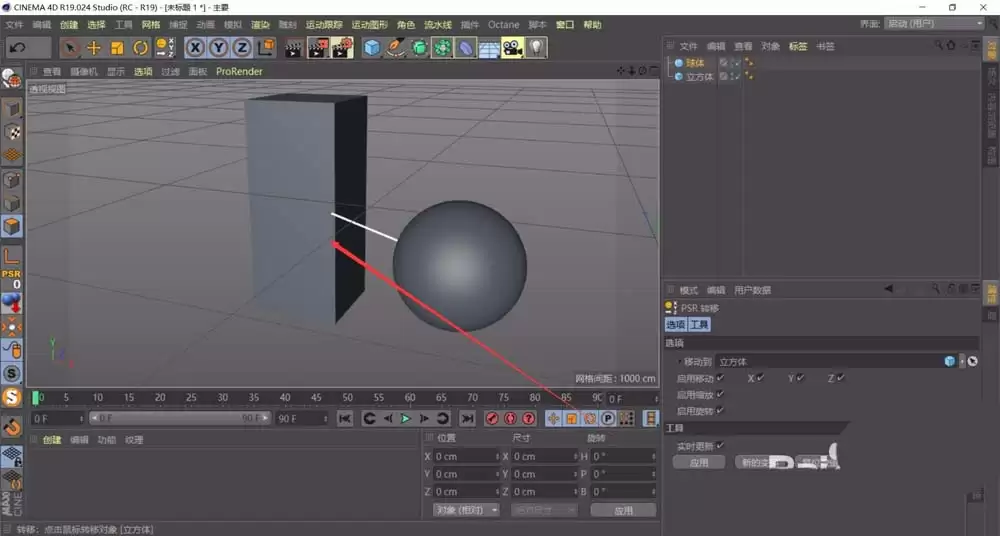The width and height of the screenshot is (1000, 536).
Task: Switch to the 工具 tab in attributes
Action: coord(699,325)
